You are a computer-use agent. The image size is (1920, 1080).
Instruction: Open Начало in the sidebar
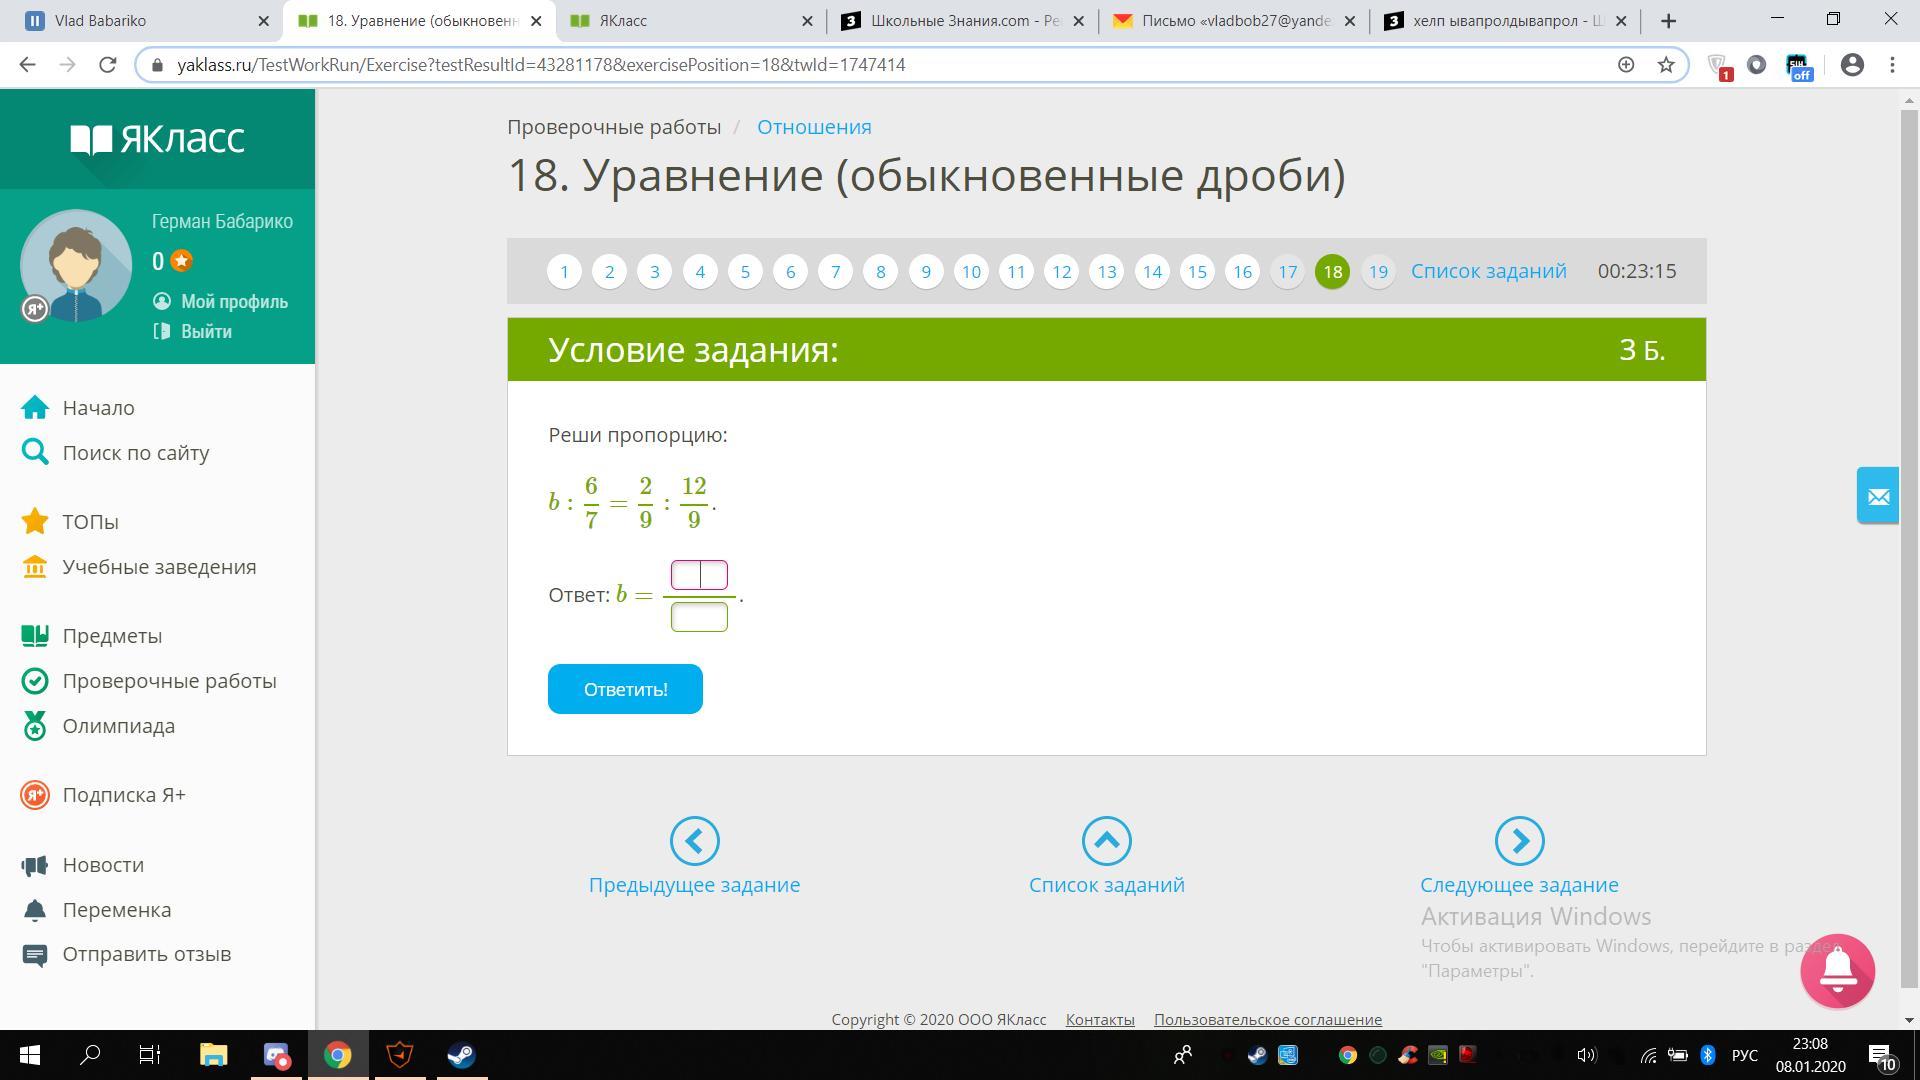click(98, 408)
